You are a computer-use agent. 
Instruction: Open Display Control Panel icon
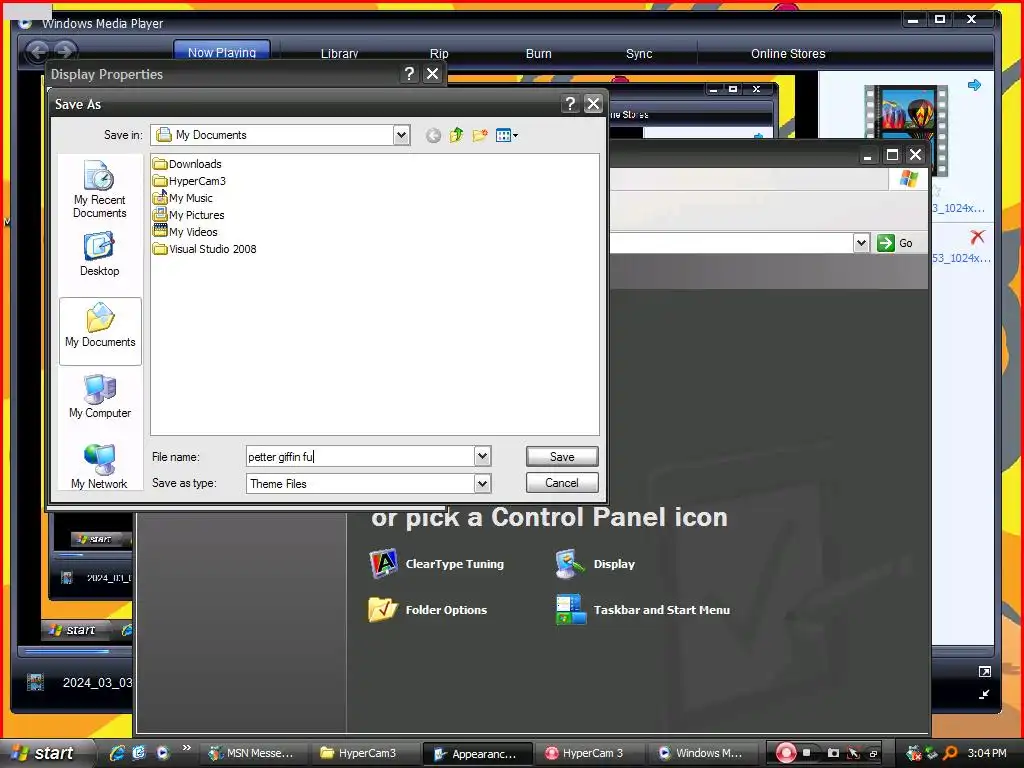(595, 564)
